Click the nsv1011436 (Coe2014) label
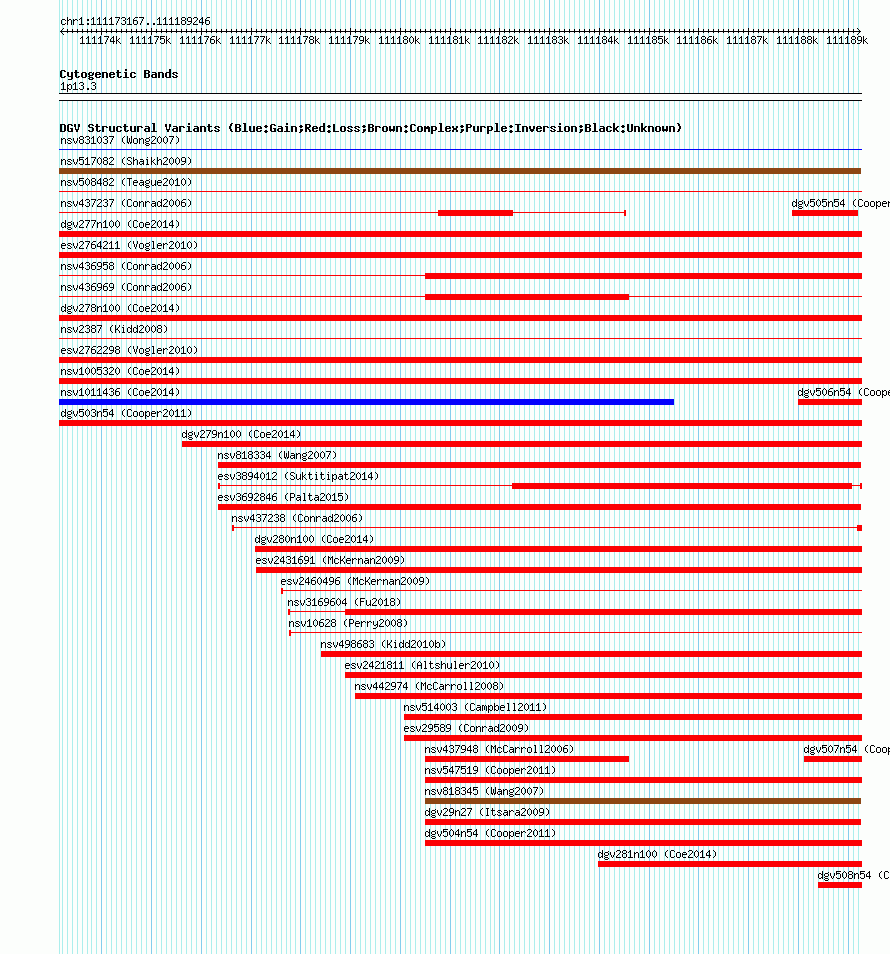Image resolution: width=890 pixels, height=954 pixels. [120, 392]
